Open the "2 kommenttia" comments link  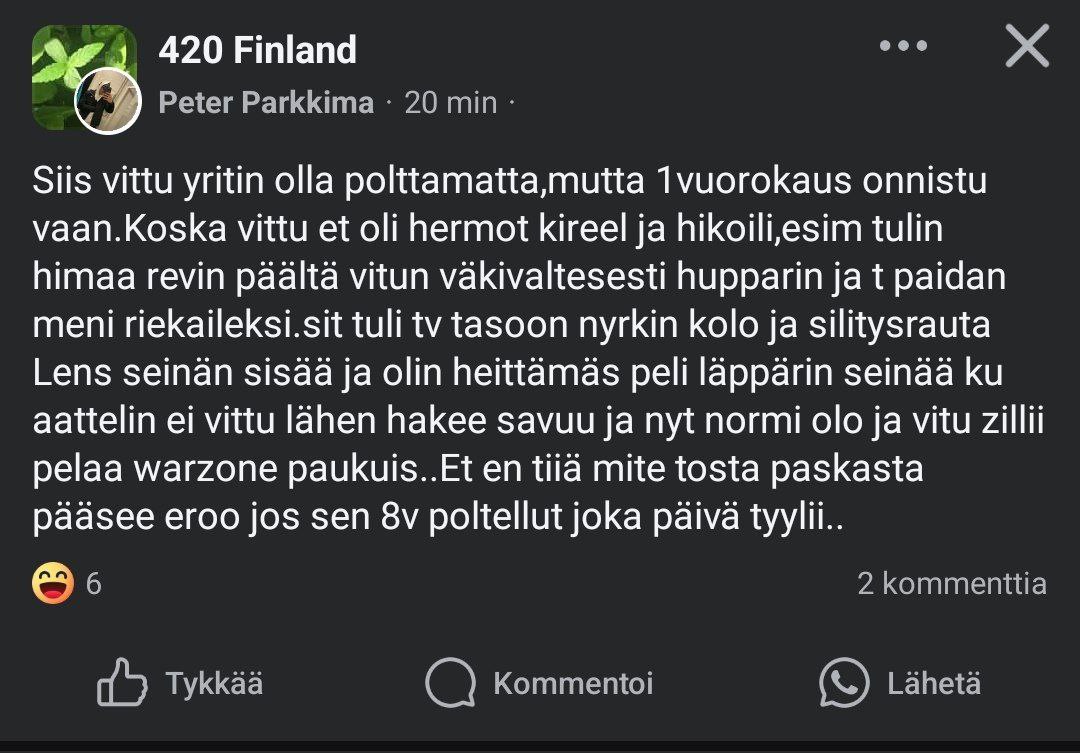(x=951, y=584)
